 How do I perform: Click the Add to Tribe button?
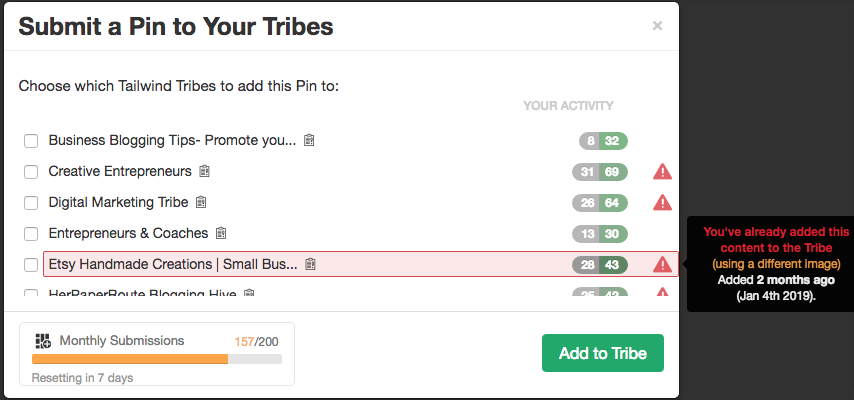pos(603,353)
